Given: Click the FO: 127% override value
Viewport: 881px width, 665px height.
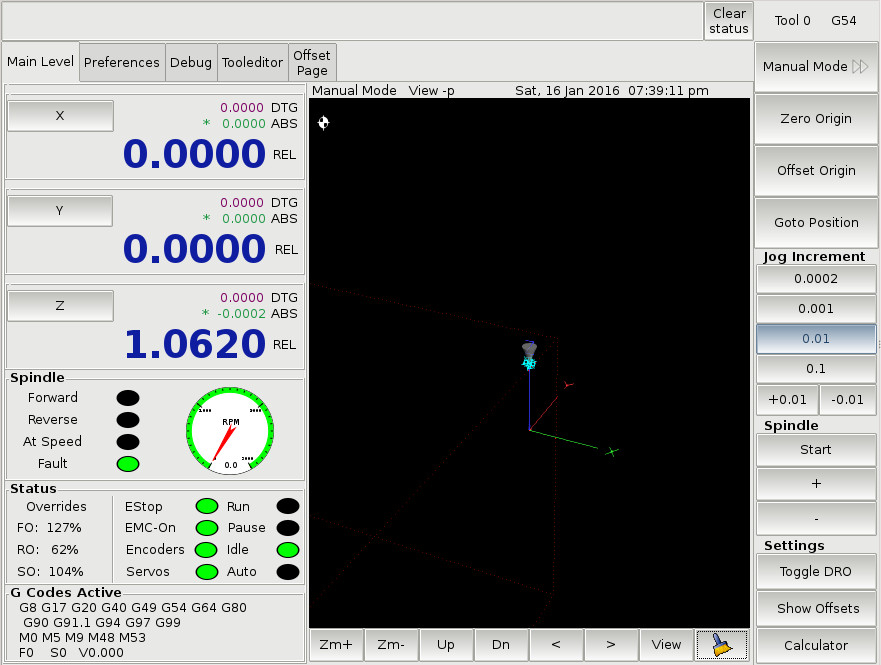Looking at the screenshot, I should point(49,528).
